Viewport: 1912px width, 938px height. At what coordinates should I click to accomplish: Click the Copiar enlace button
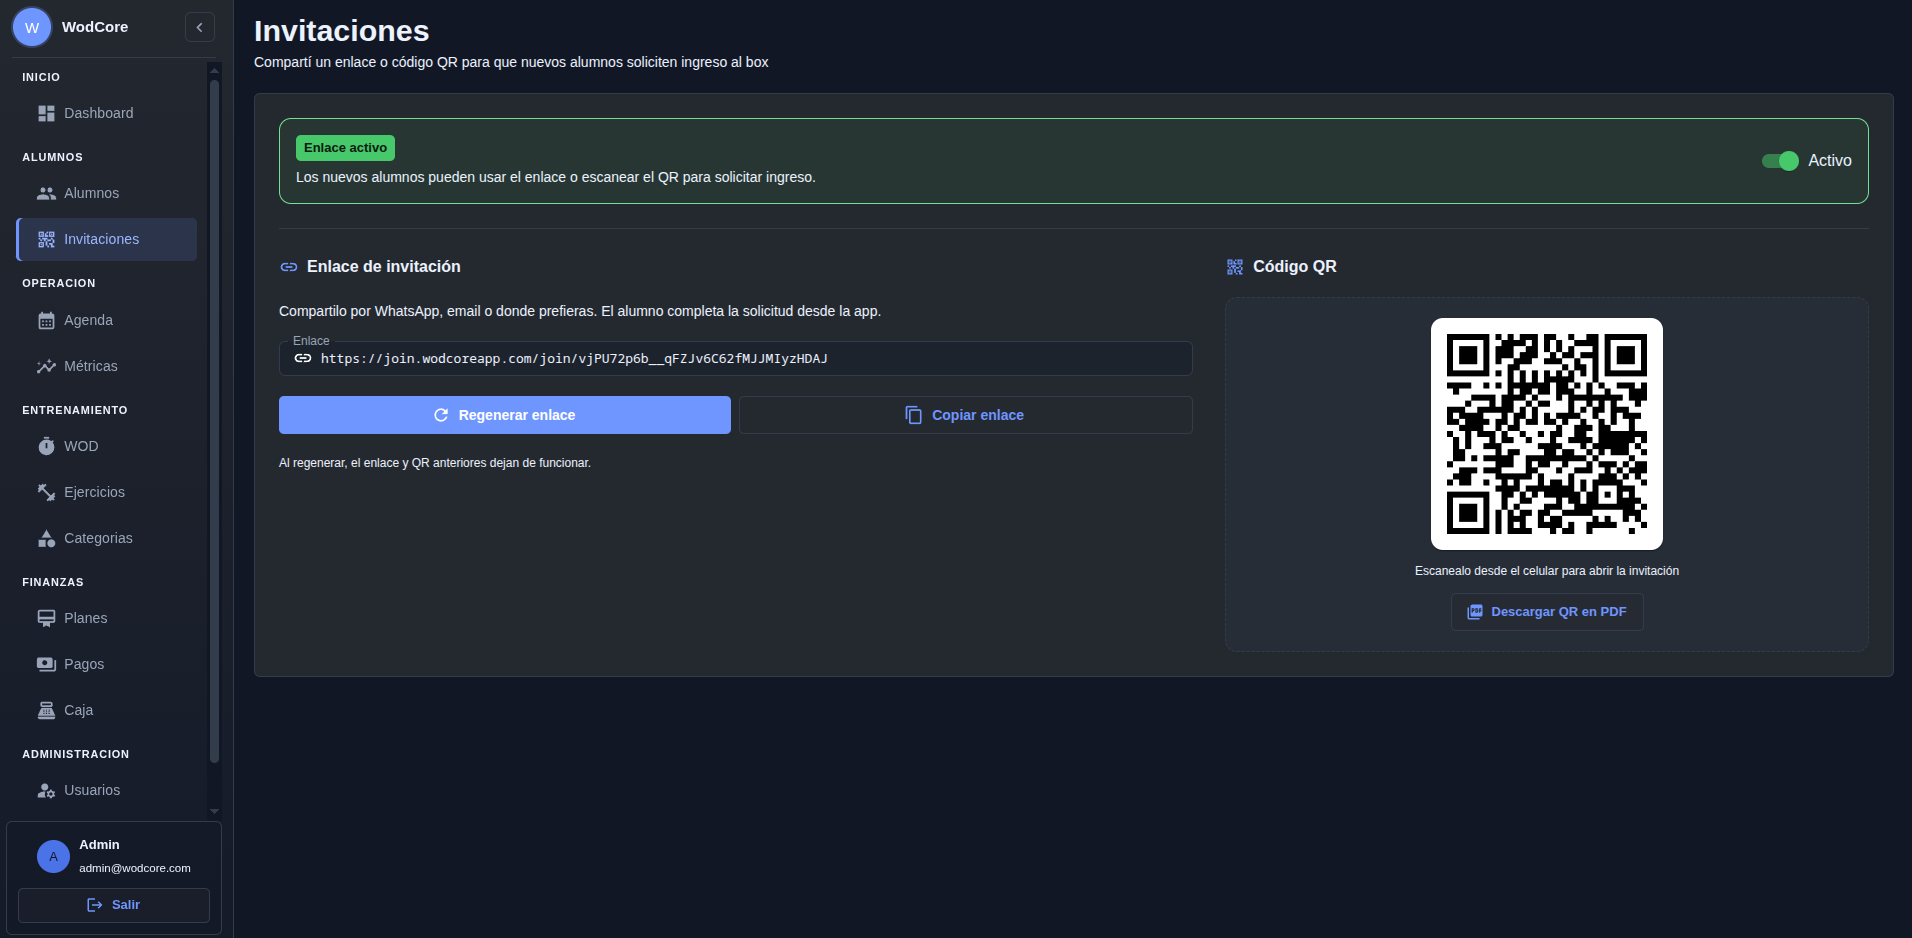pos(965,415)
